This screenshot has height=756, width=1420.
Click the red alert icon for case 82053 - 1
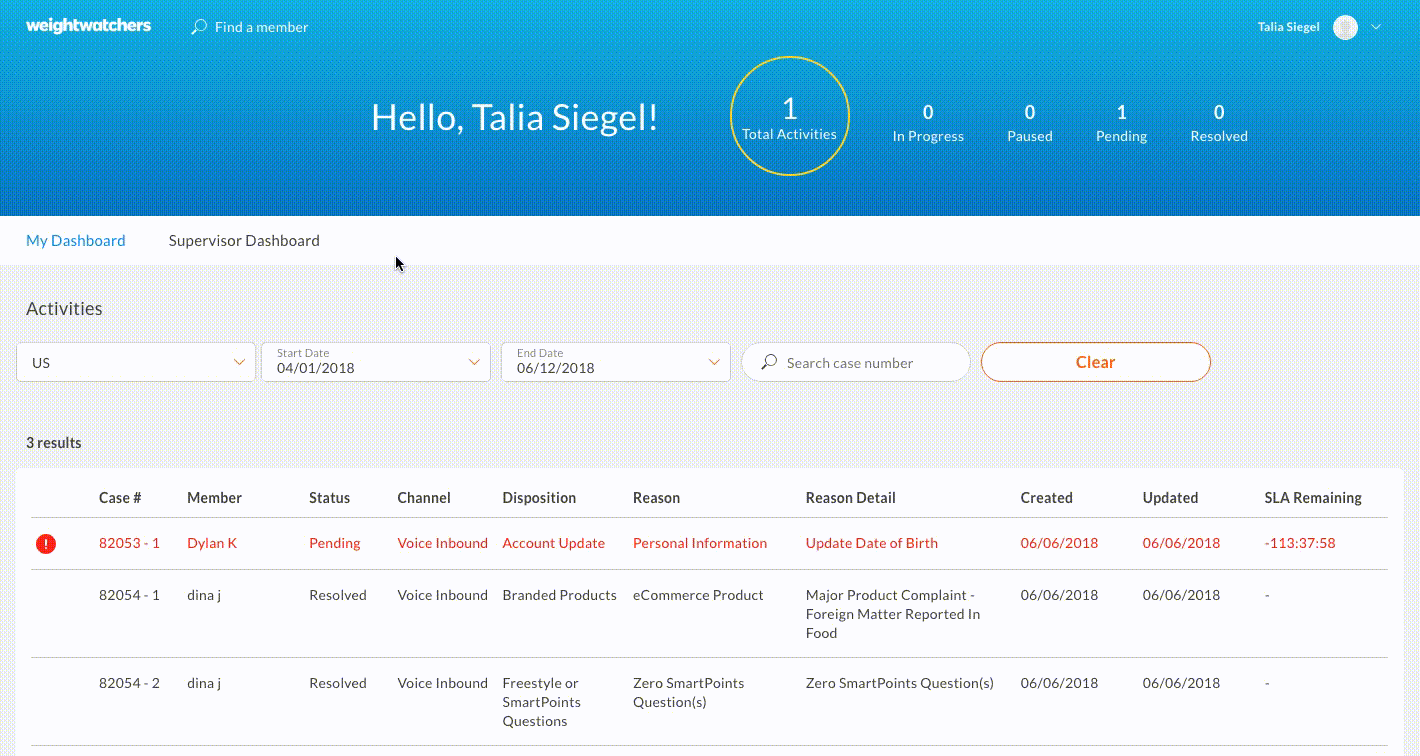(46, 544)
